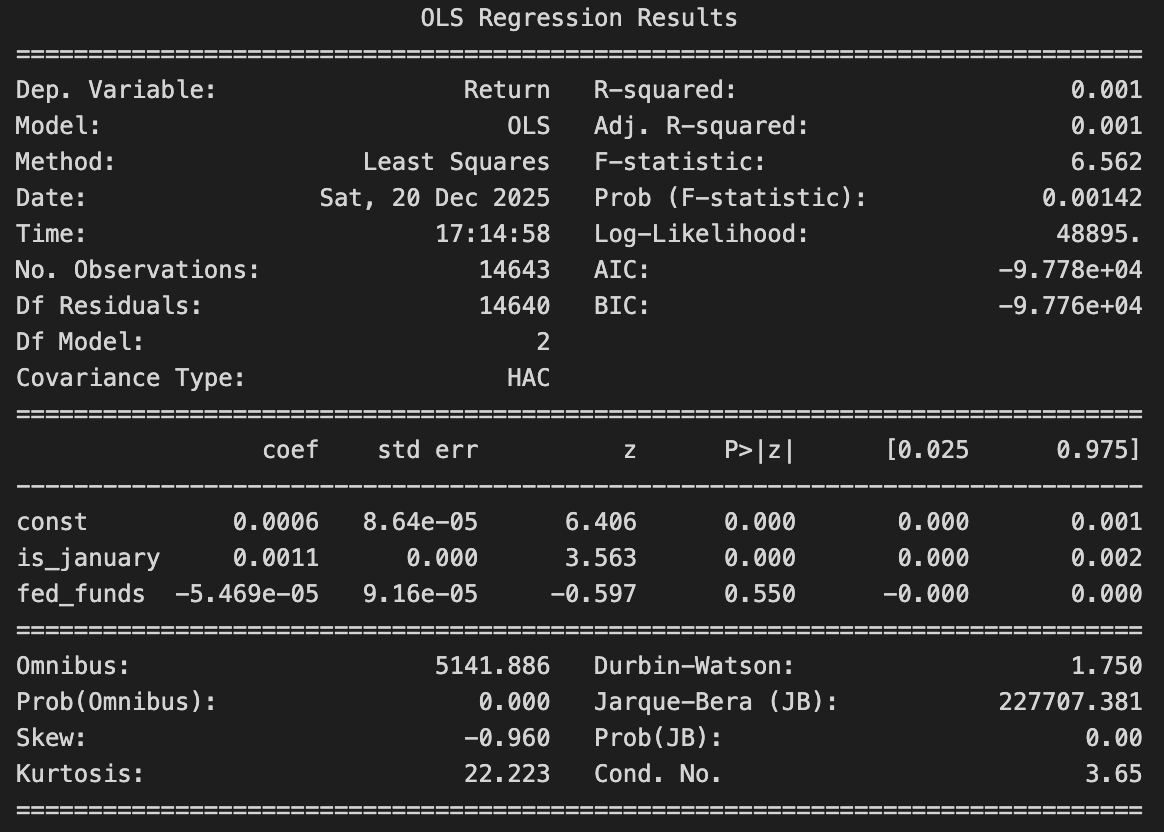Click the R-squared value 0.001
The height and width of the screenshot is (832, 1164).
(x=1105, y=90)
